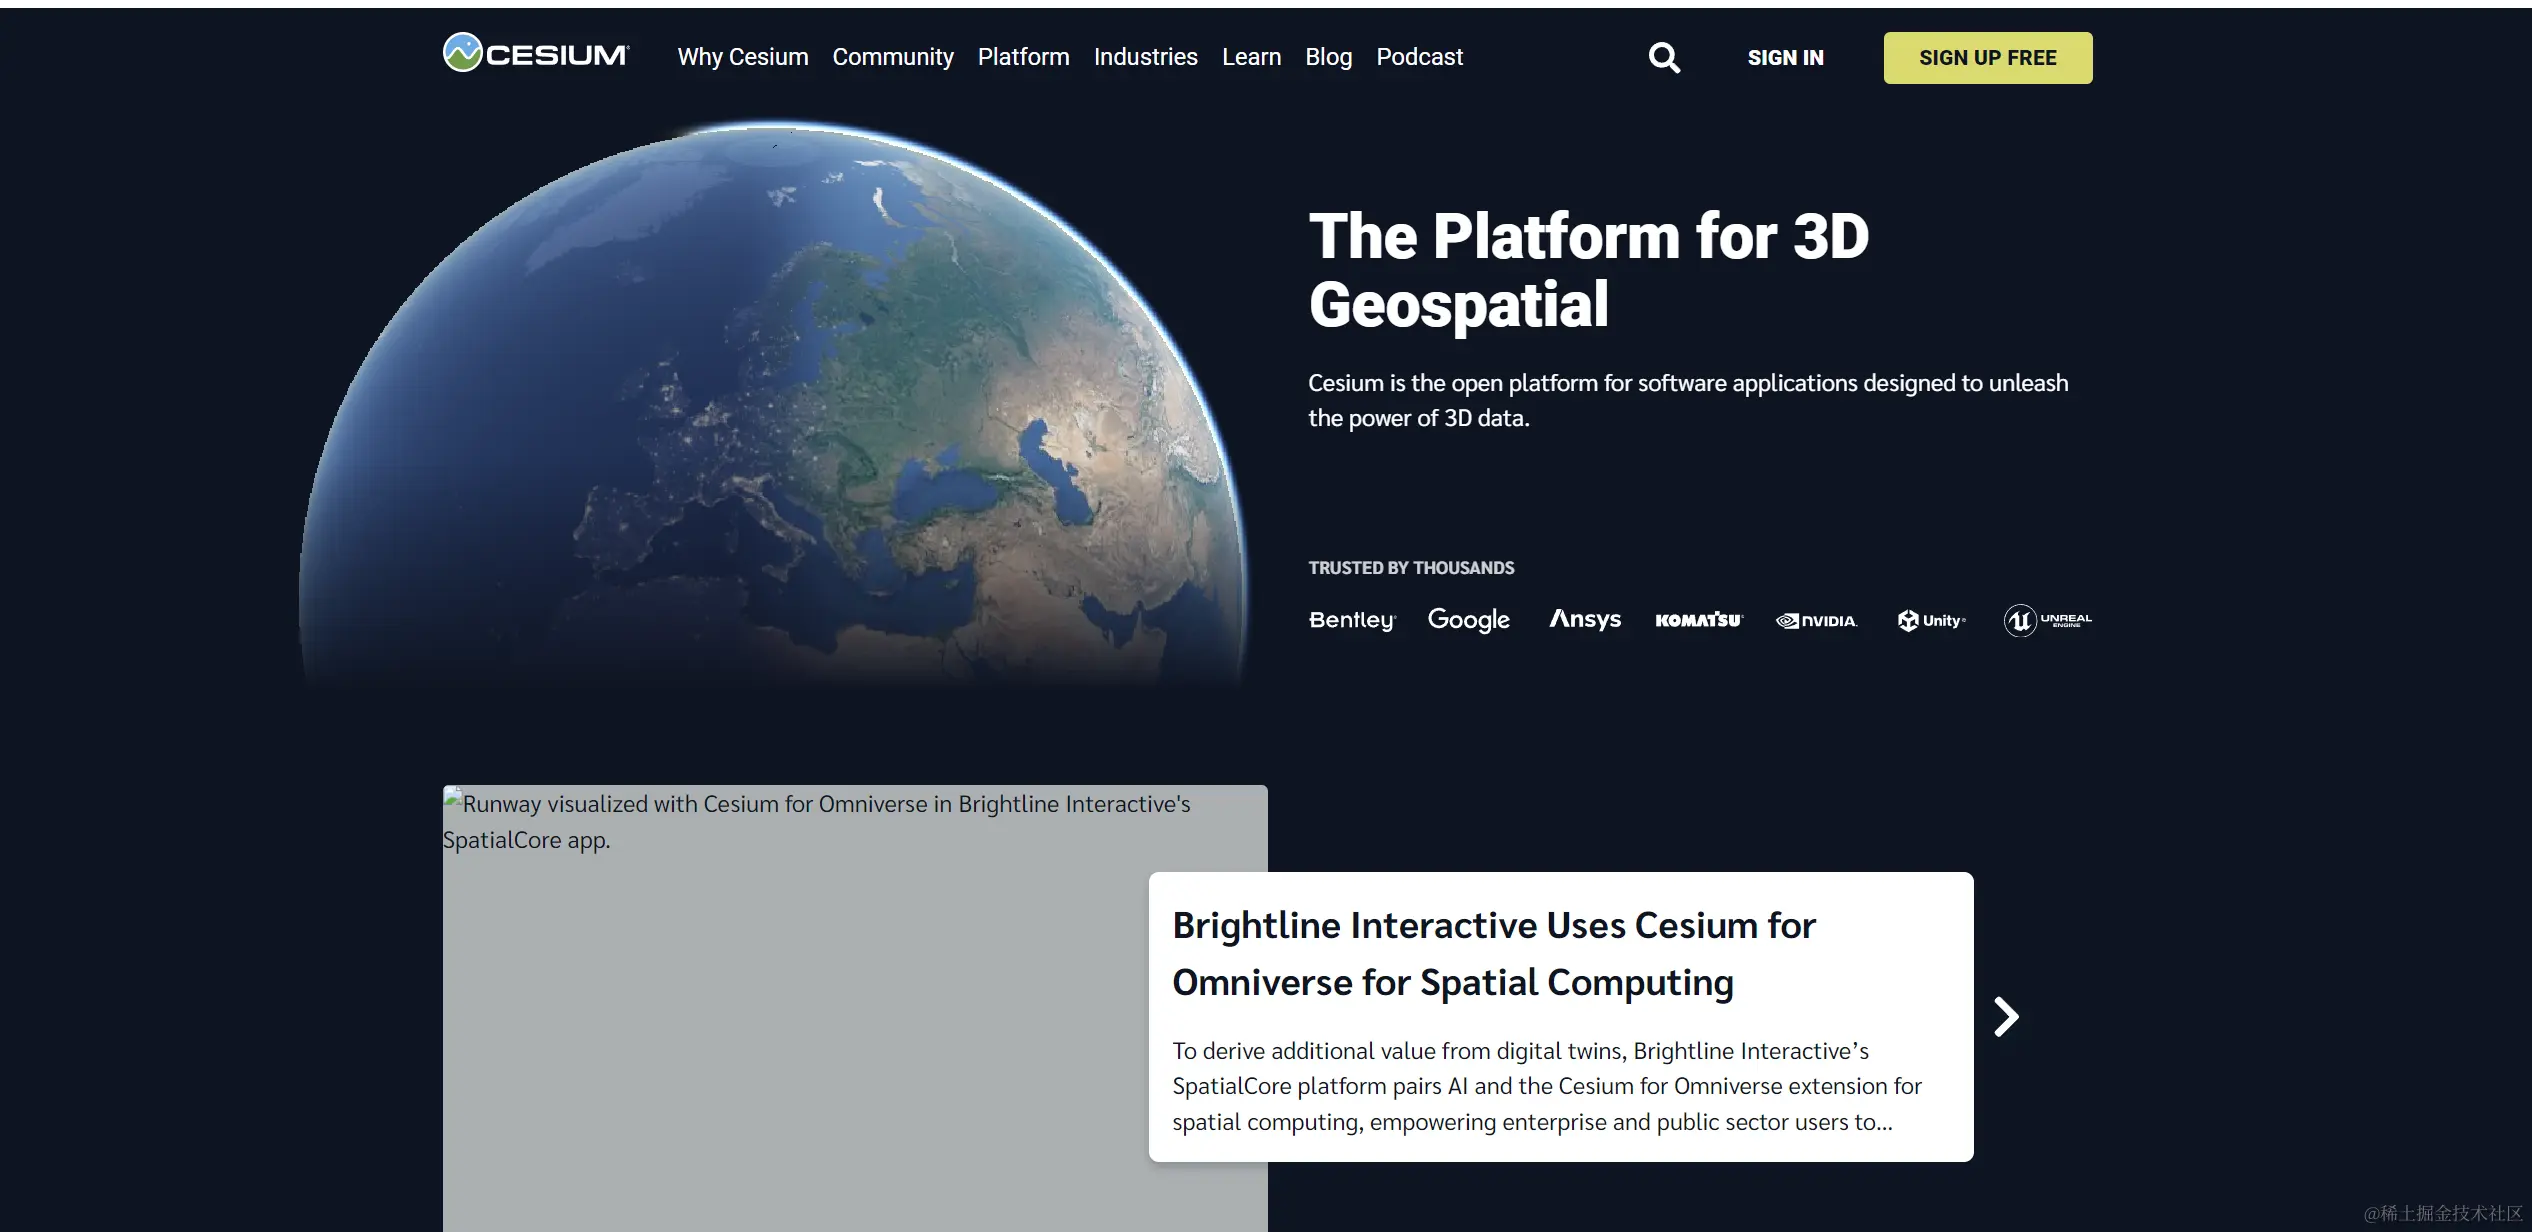Viewport: 2532px width, 1232px height.
Task: Click the Unreal Engine partner logo
Action: pos(2047,620)
